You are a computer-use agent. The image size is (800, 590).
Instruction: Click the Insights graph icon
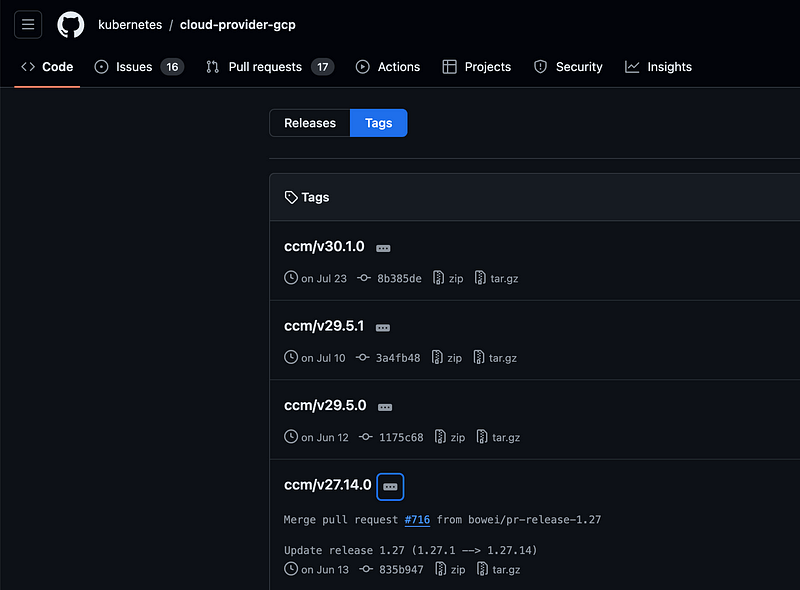click(x=632, y=67)
